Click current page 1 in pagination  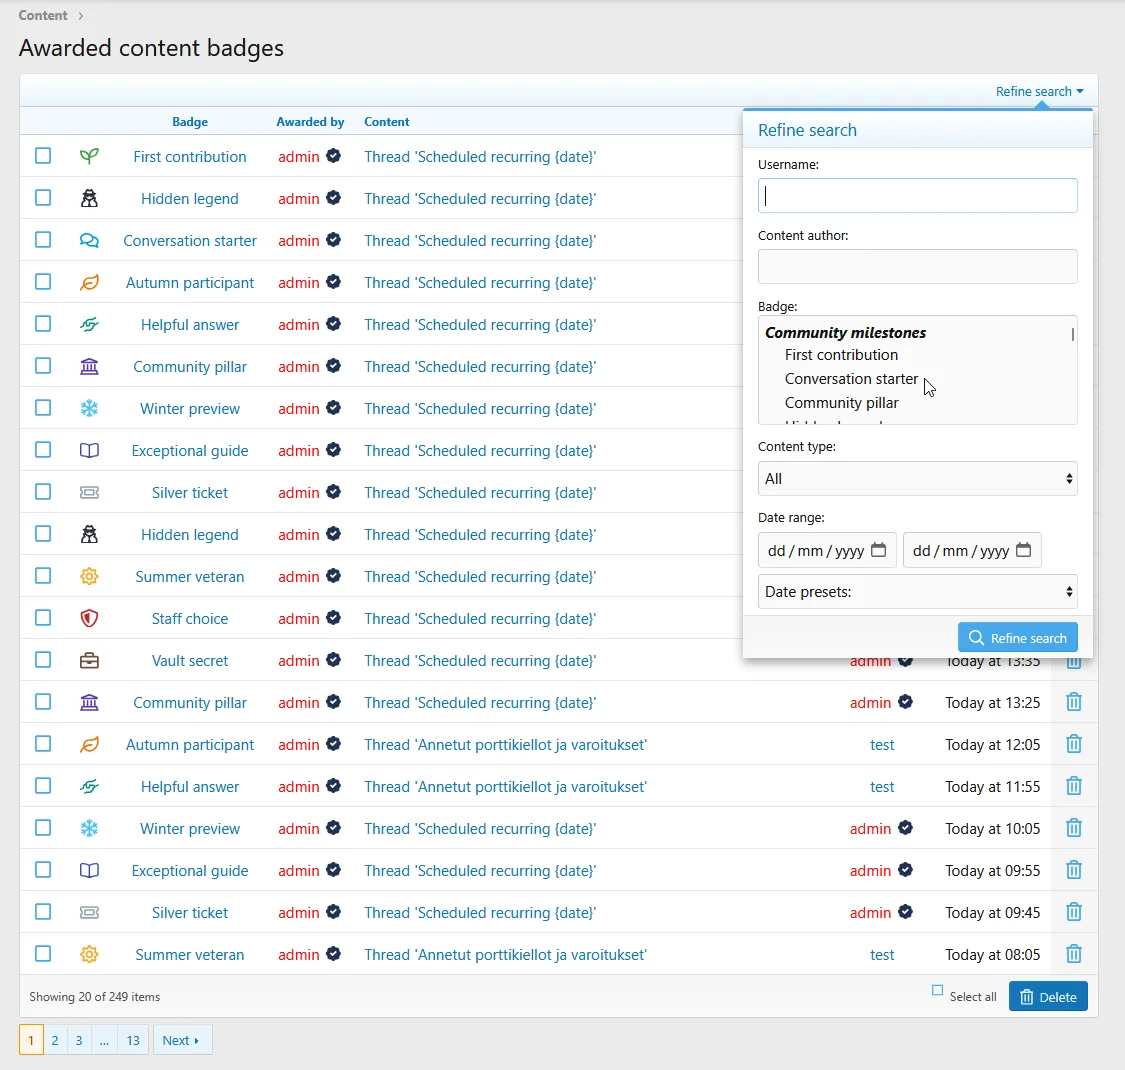click(31, 1040)
